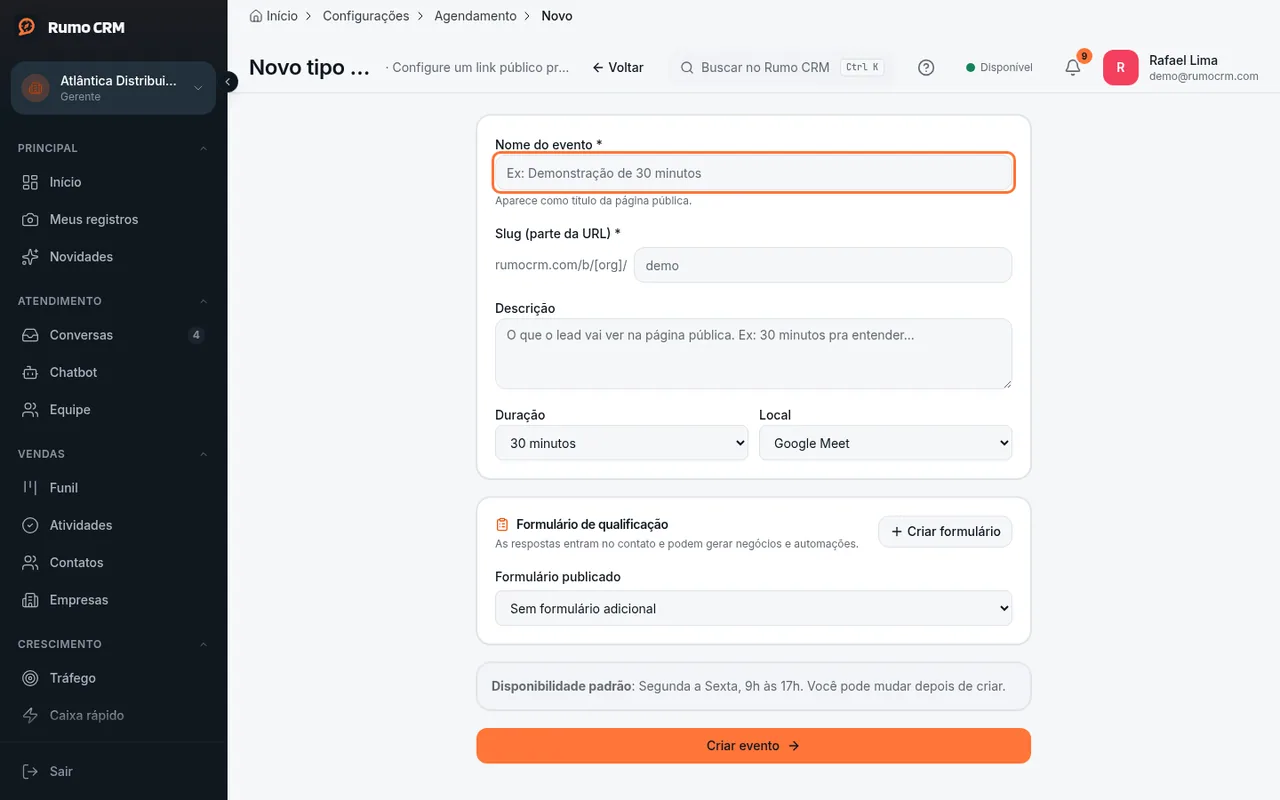
Task: Collapse the ATENDIMENTO section
Action: coord(203,301)
